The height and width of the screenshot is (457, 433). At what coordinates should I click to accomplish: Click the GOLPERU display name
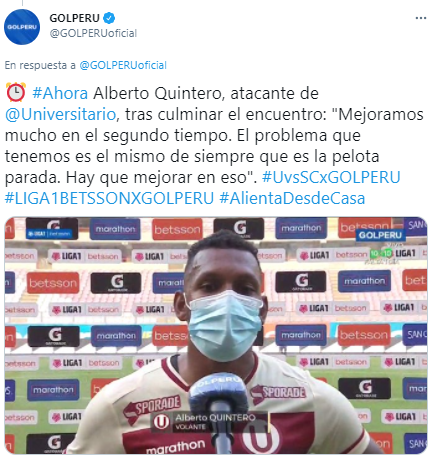click(x=74, y=18)
